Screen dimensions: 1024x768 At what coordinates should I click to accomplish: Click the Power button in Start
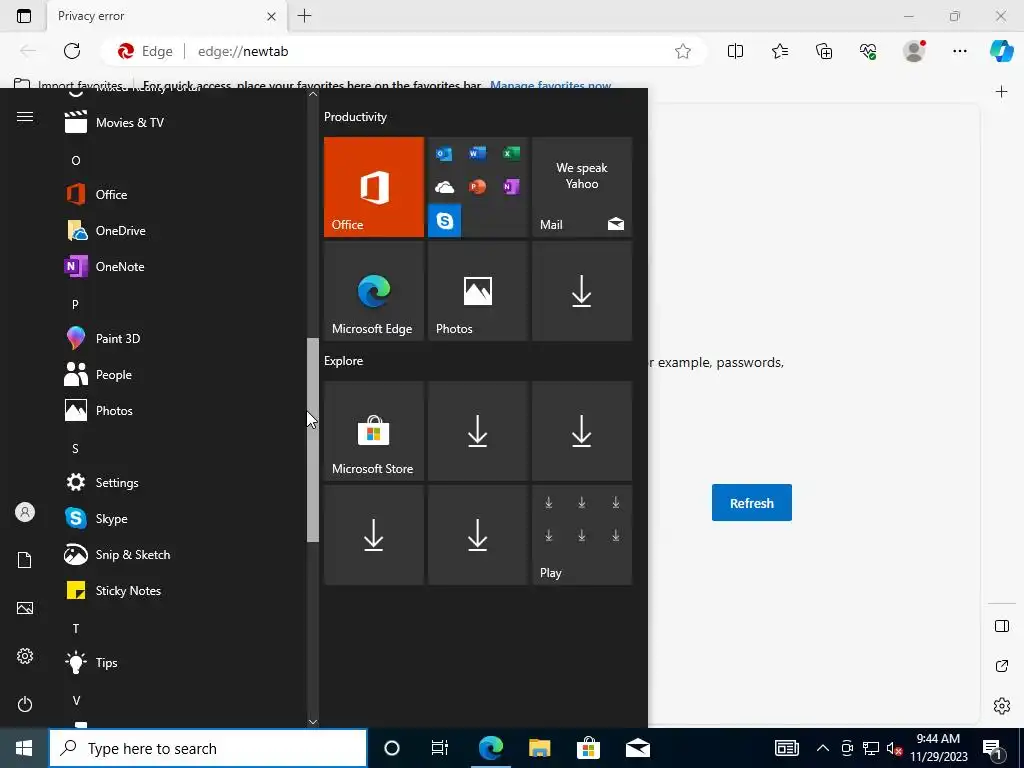point(25,704)
